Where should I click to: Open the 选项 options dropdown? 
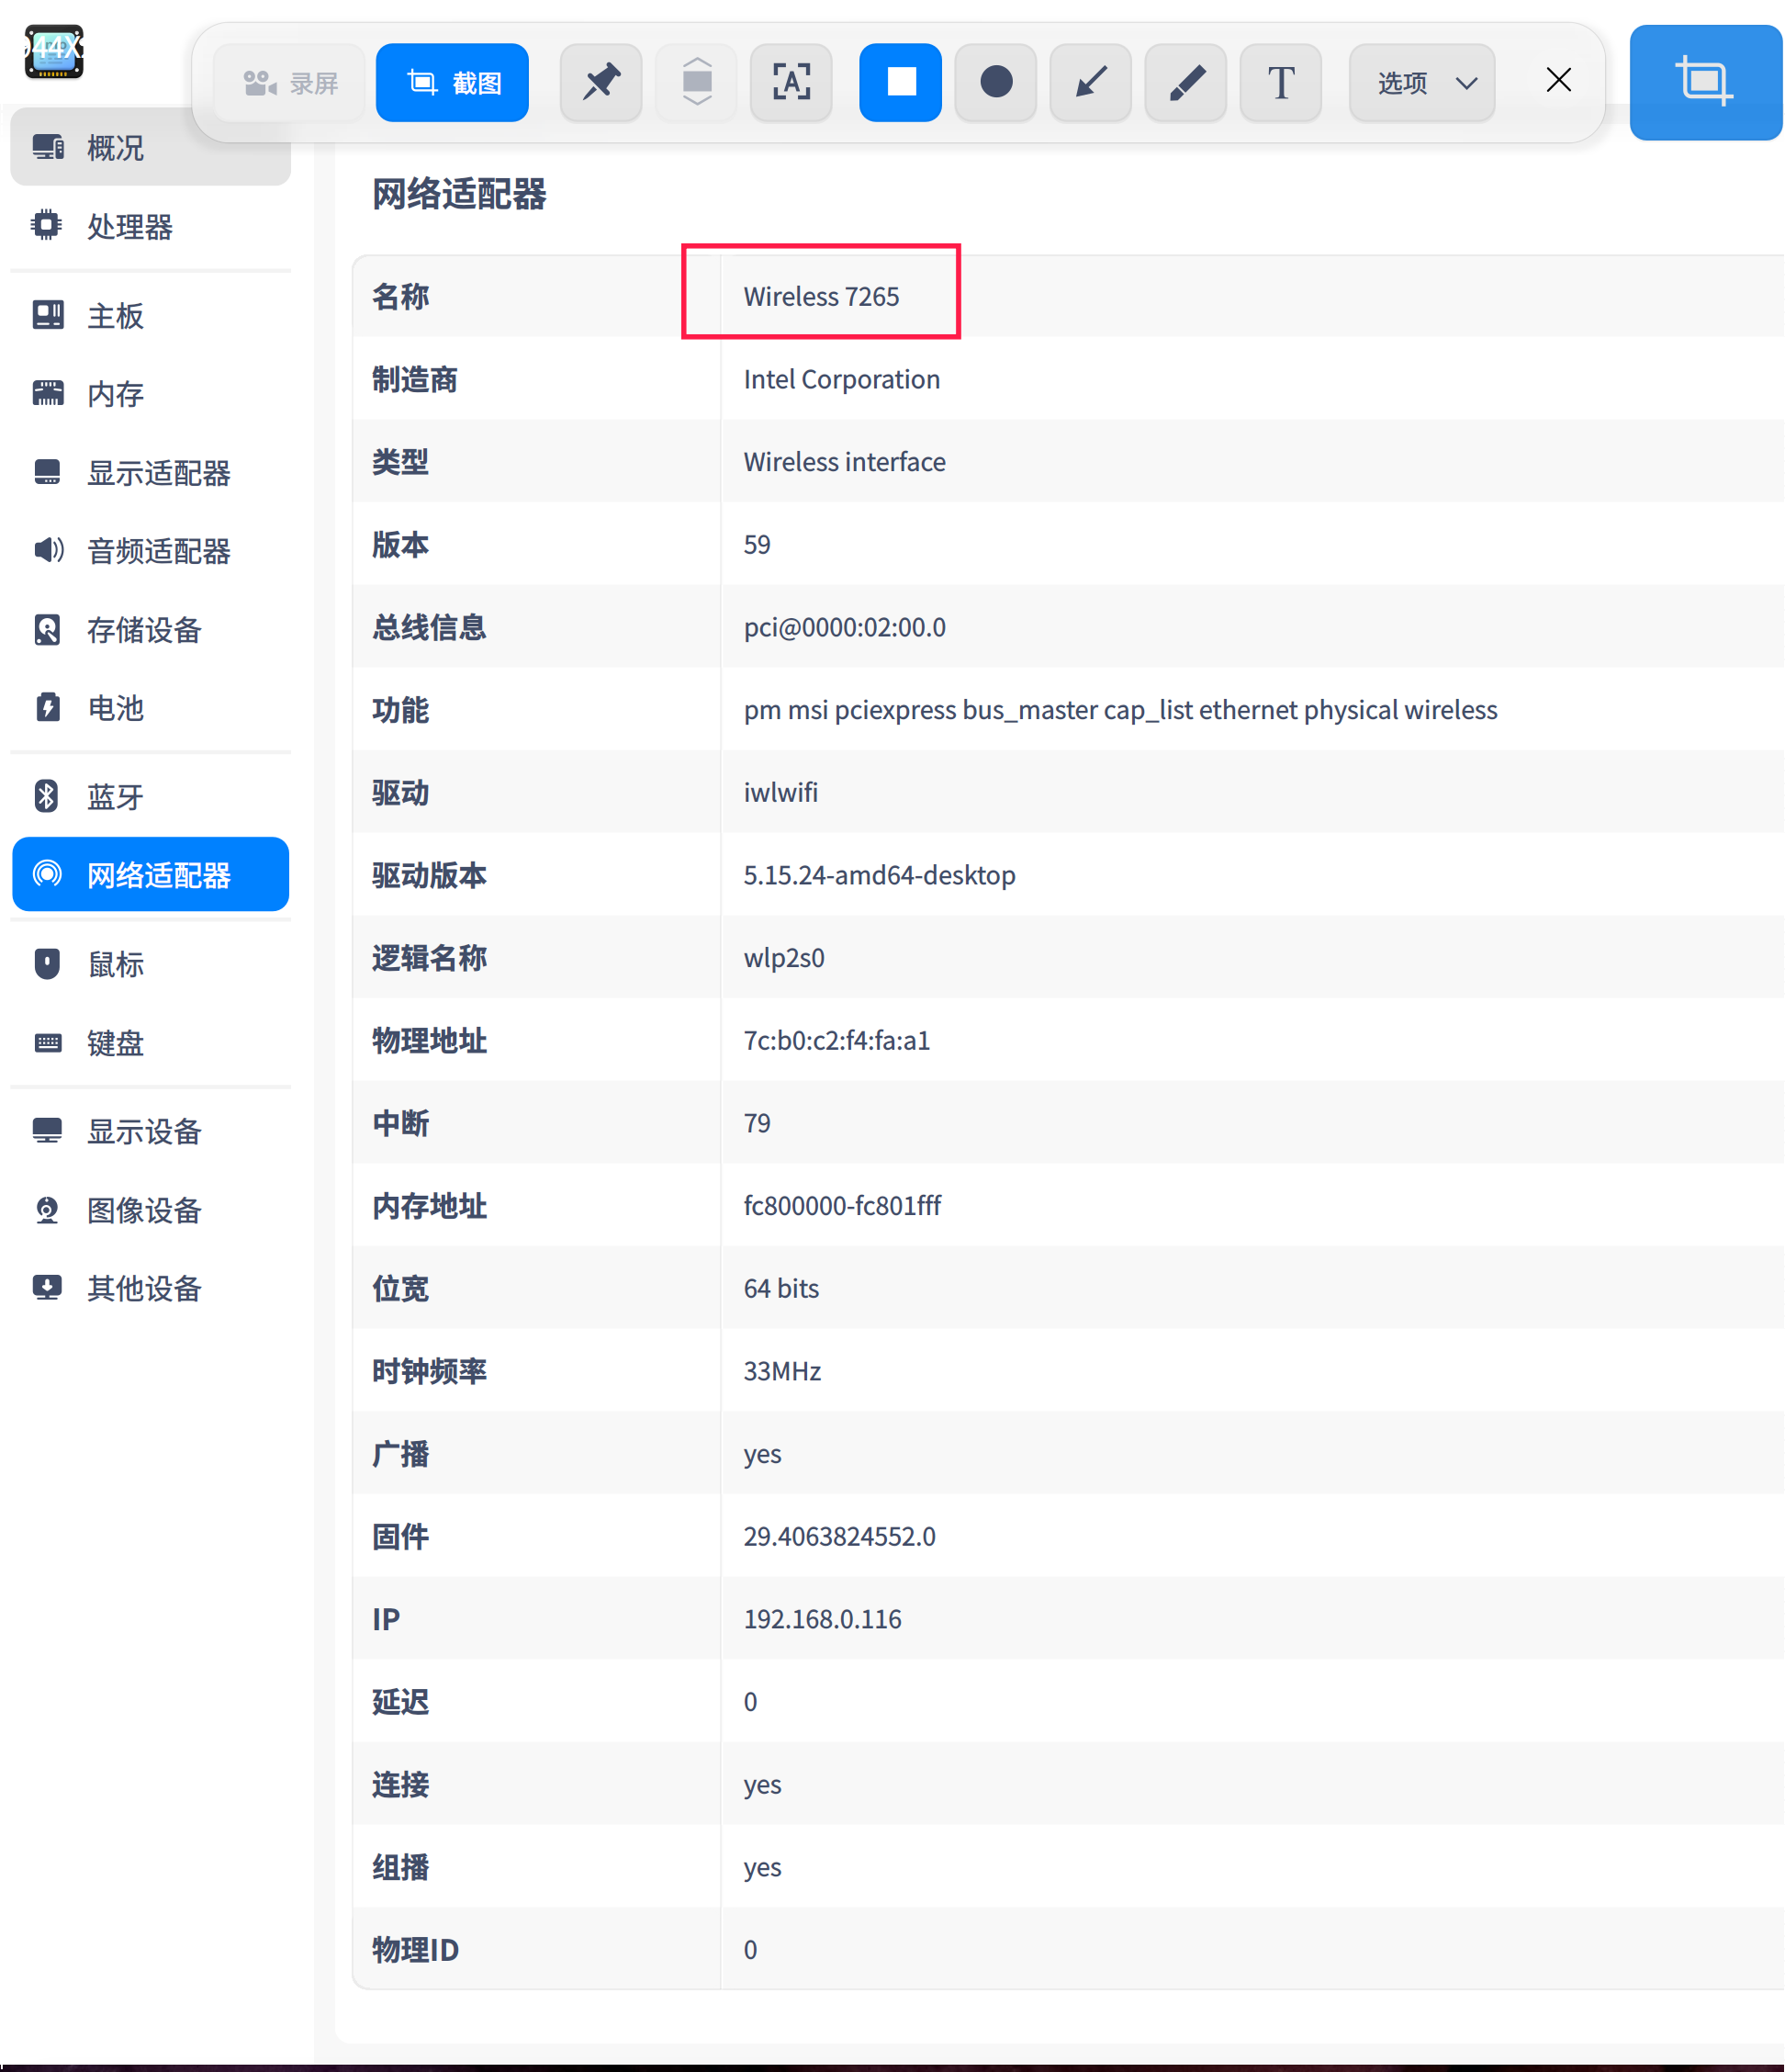1421,82
